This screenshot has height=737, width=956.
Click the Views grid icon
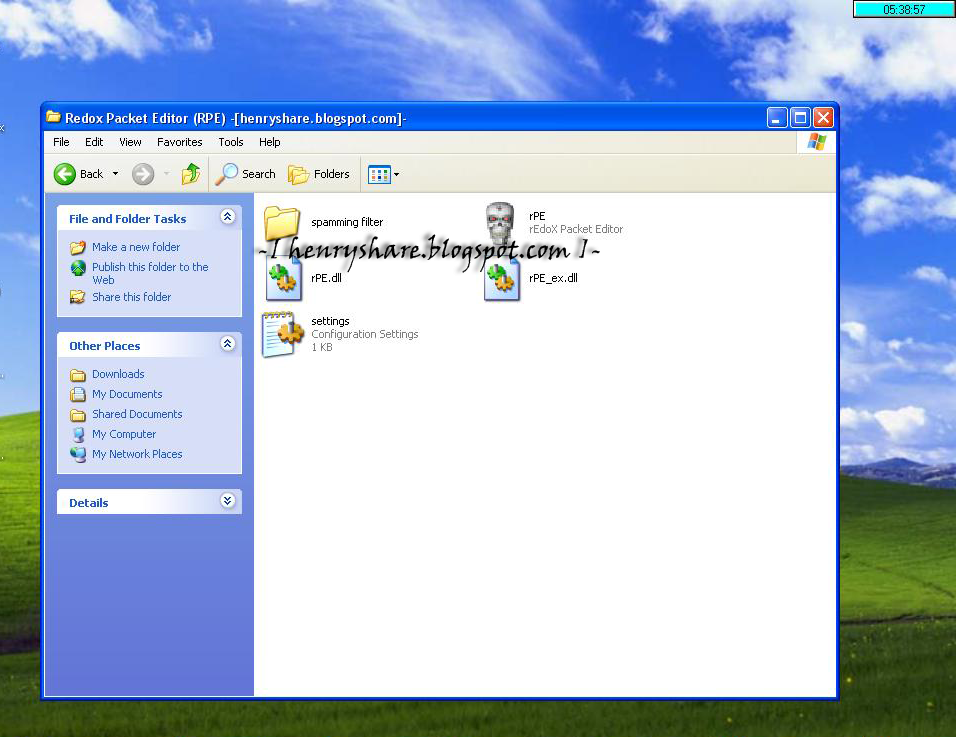tap(379, 174)
